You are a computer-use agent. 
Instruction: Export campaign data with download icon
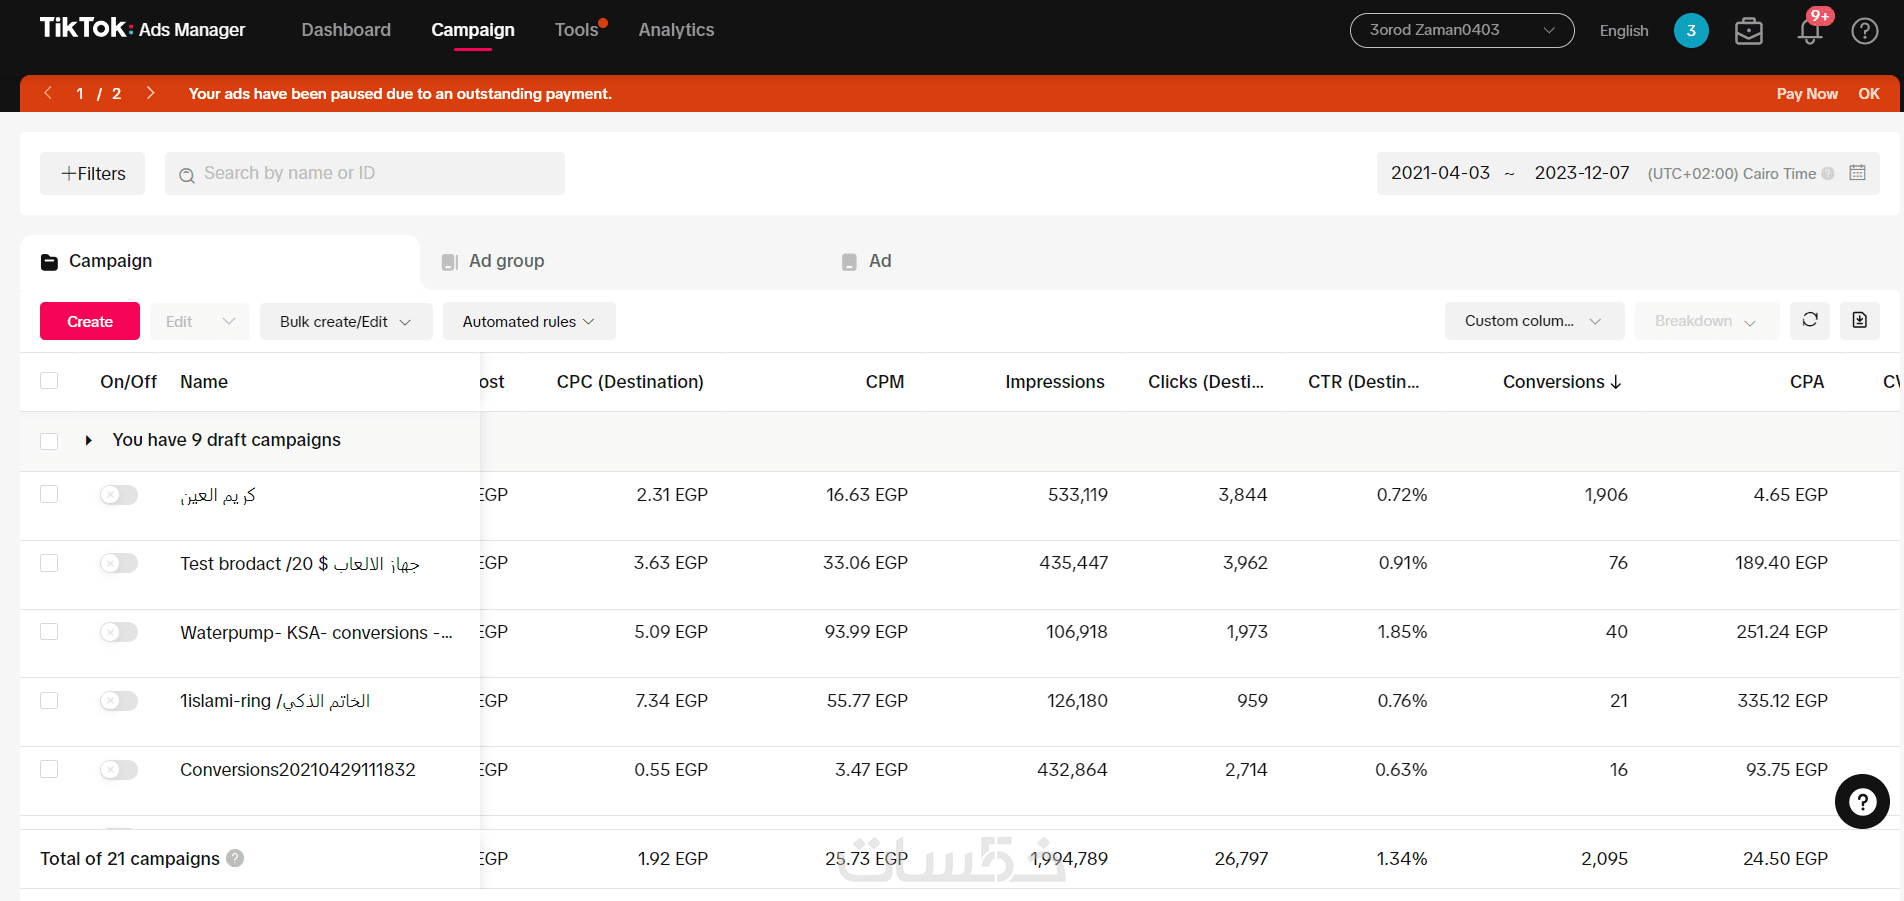[x=1860, y=320]
